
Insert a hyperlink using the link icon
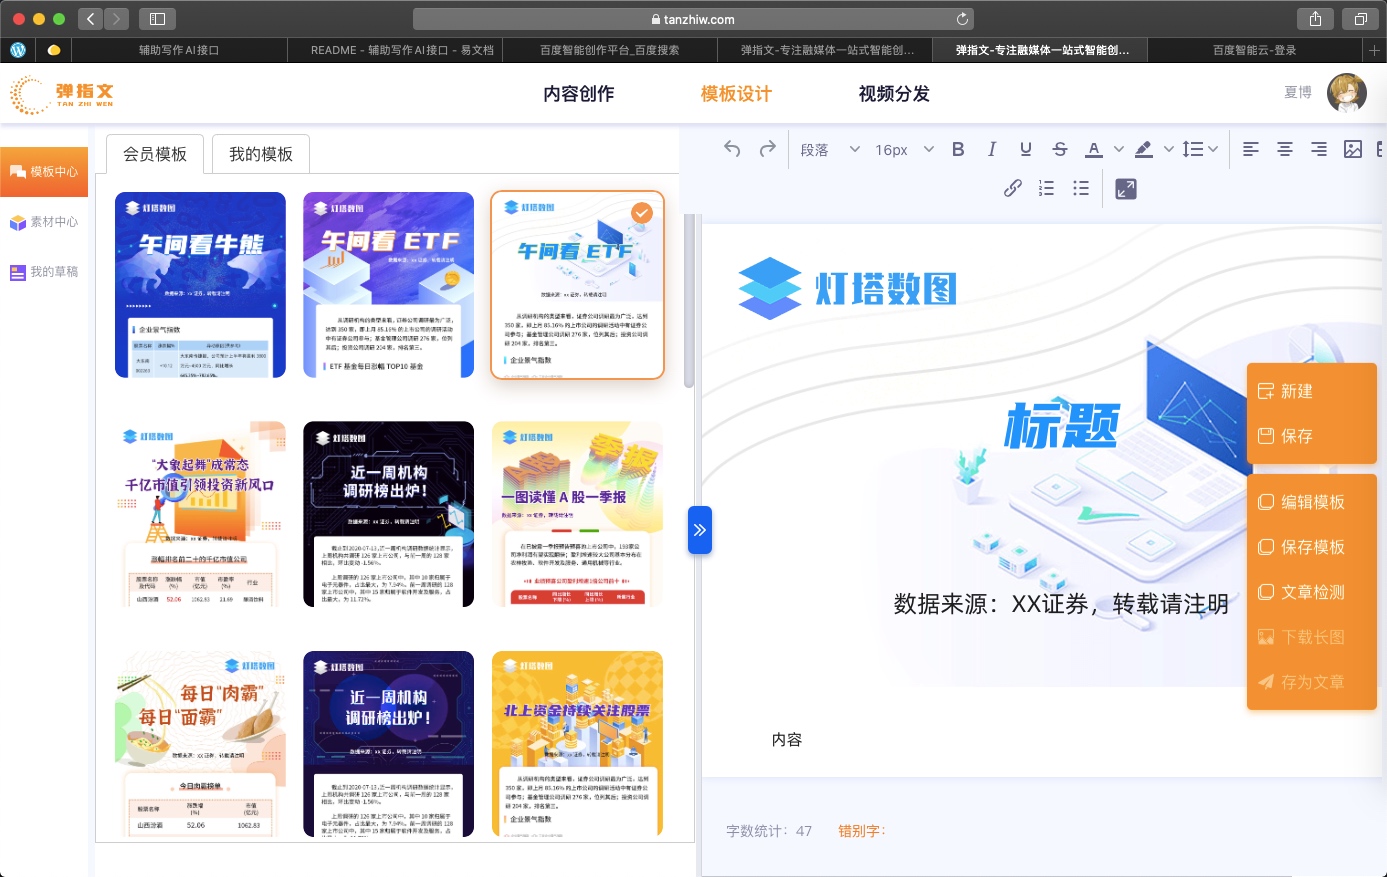[1013, 188]
